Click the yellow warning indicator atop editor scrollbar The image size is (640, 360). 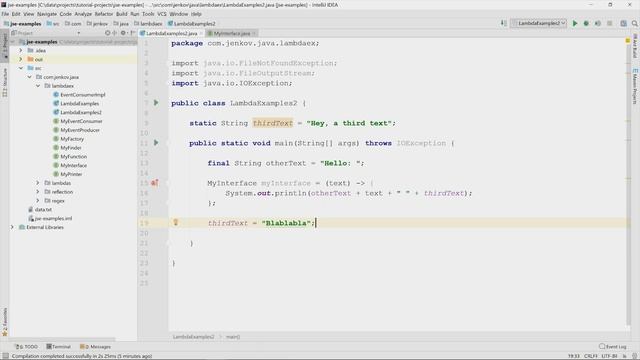coord(628,40)
